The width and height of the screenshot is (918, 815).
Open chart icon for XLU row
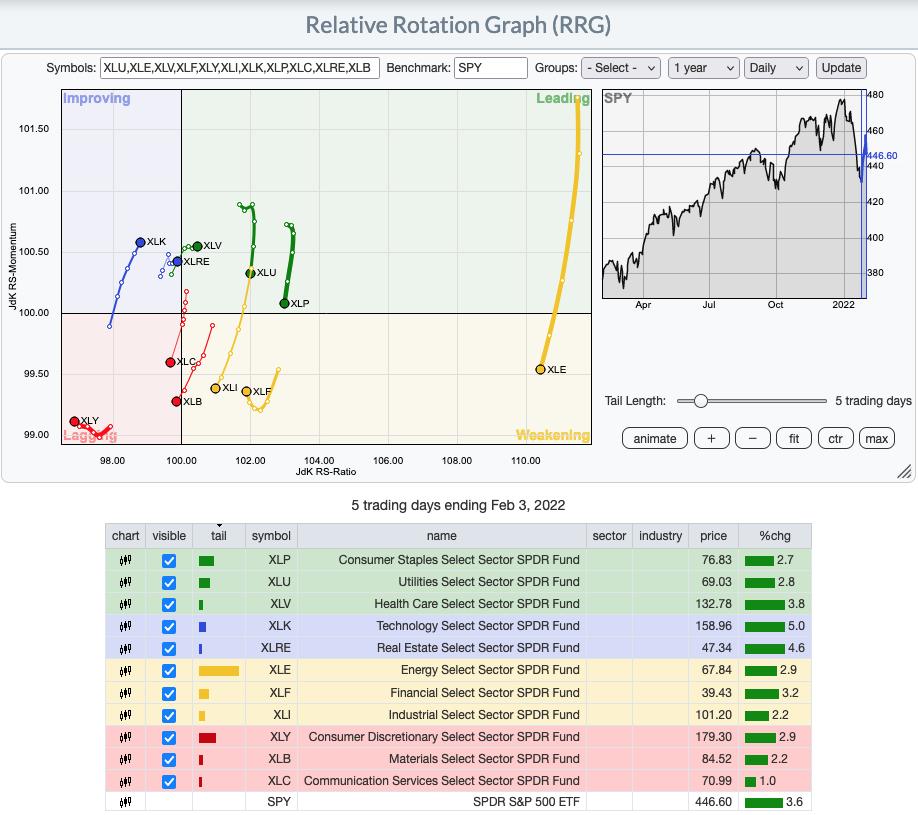tap(125, 583)
